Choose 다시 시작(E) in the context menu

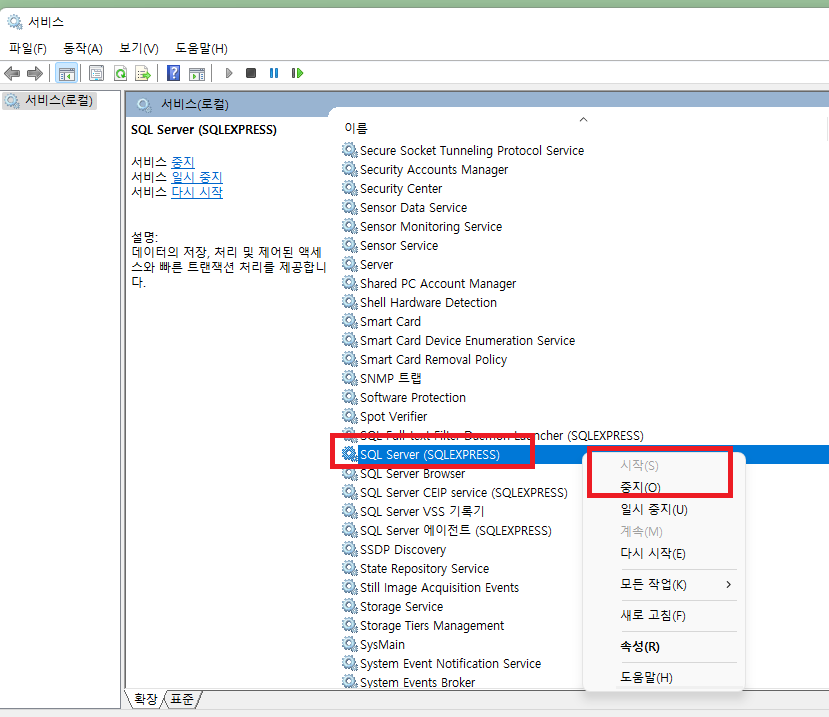pos(652,553)
